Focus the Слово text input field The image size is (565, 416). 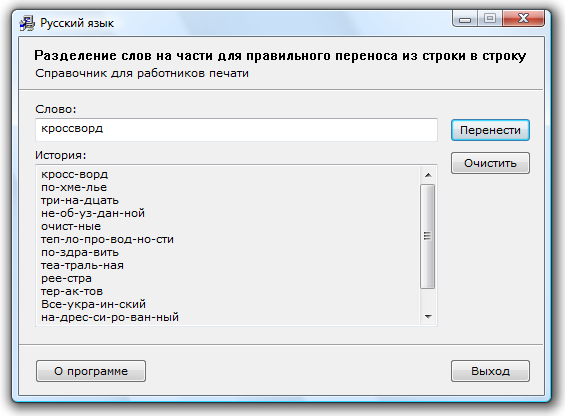236,130
